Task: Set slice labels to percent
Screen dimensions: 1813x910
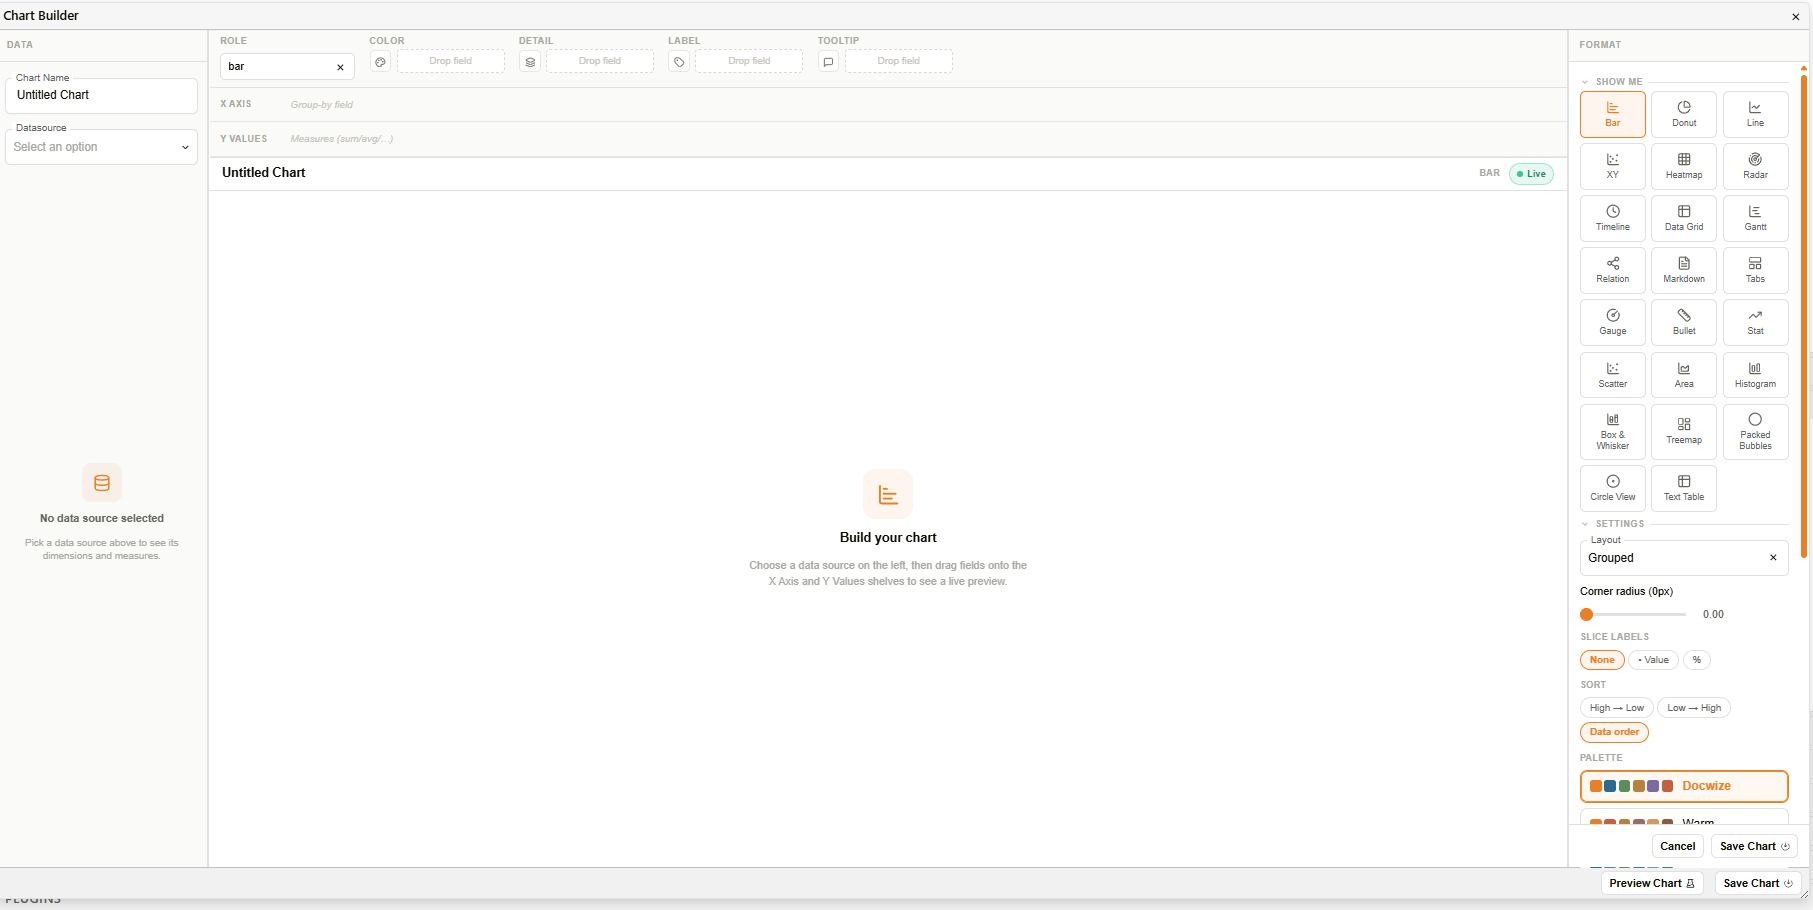Action: [1697, 660]
